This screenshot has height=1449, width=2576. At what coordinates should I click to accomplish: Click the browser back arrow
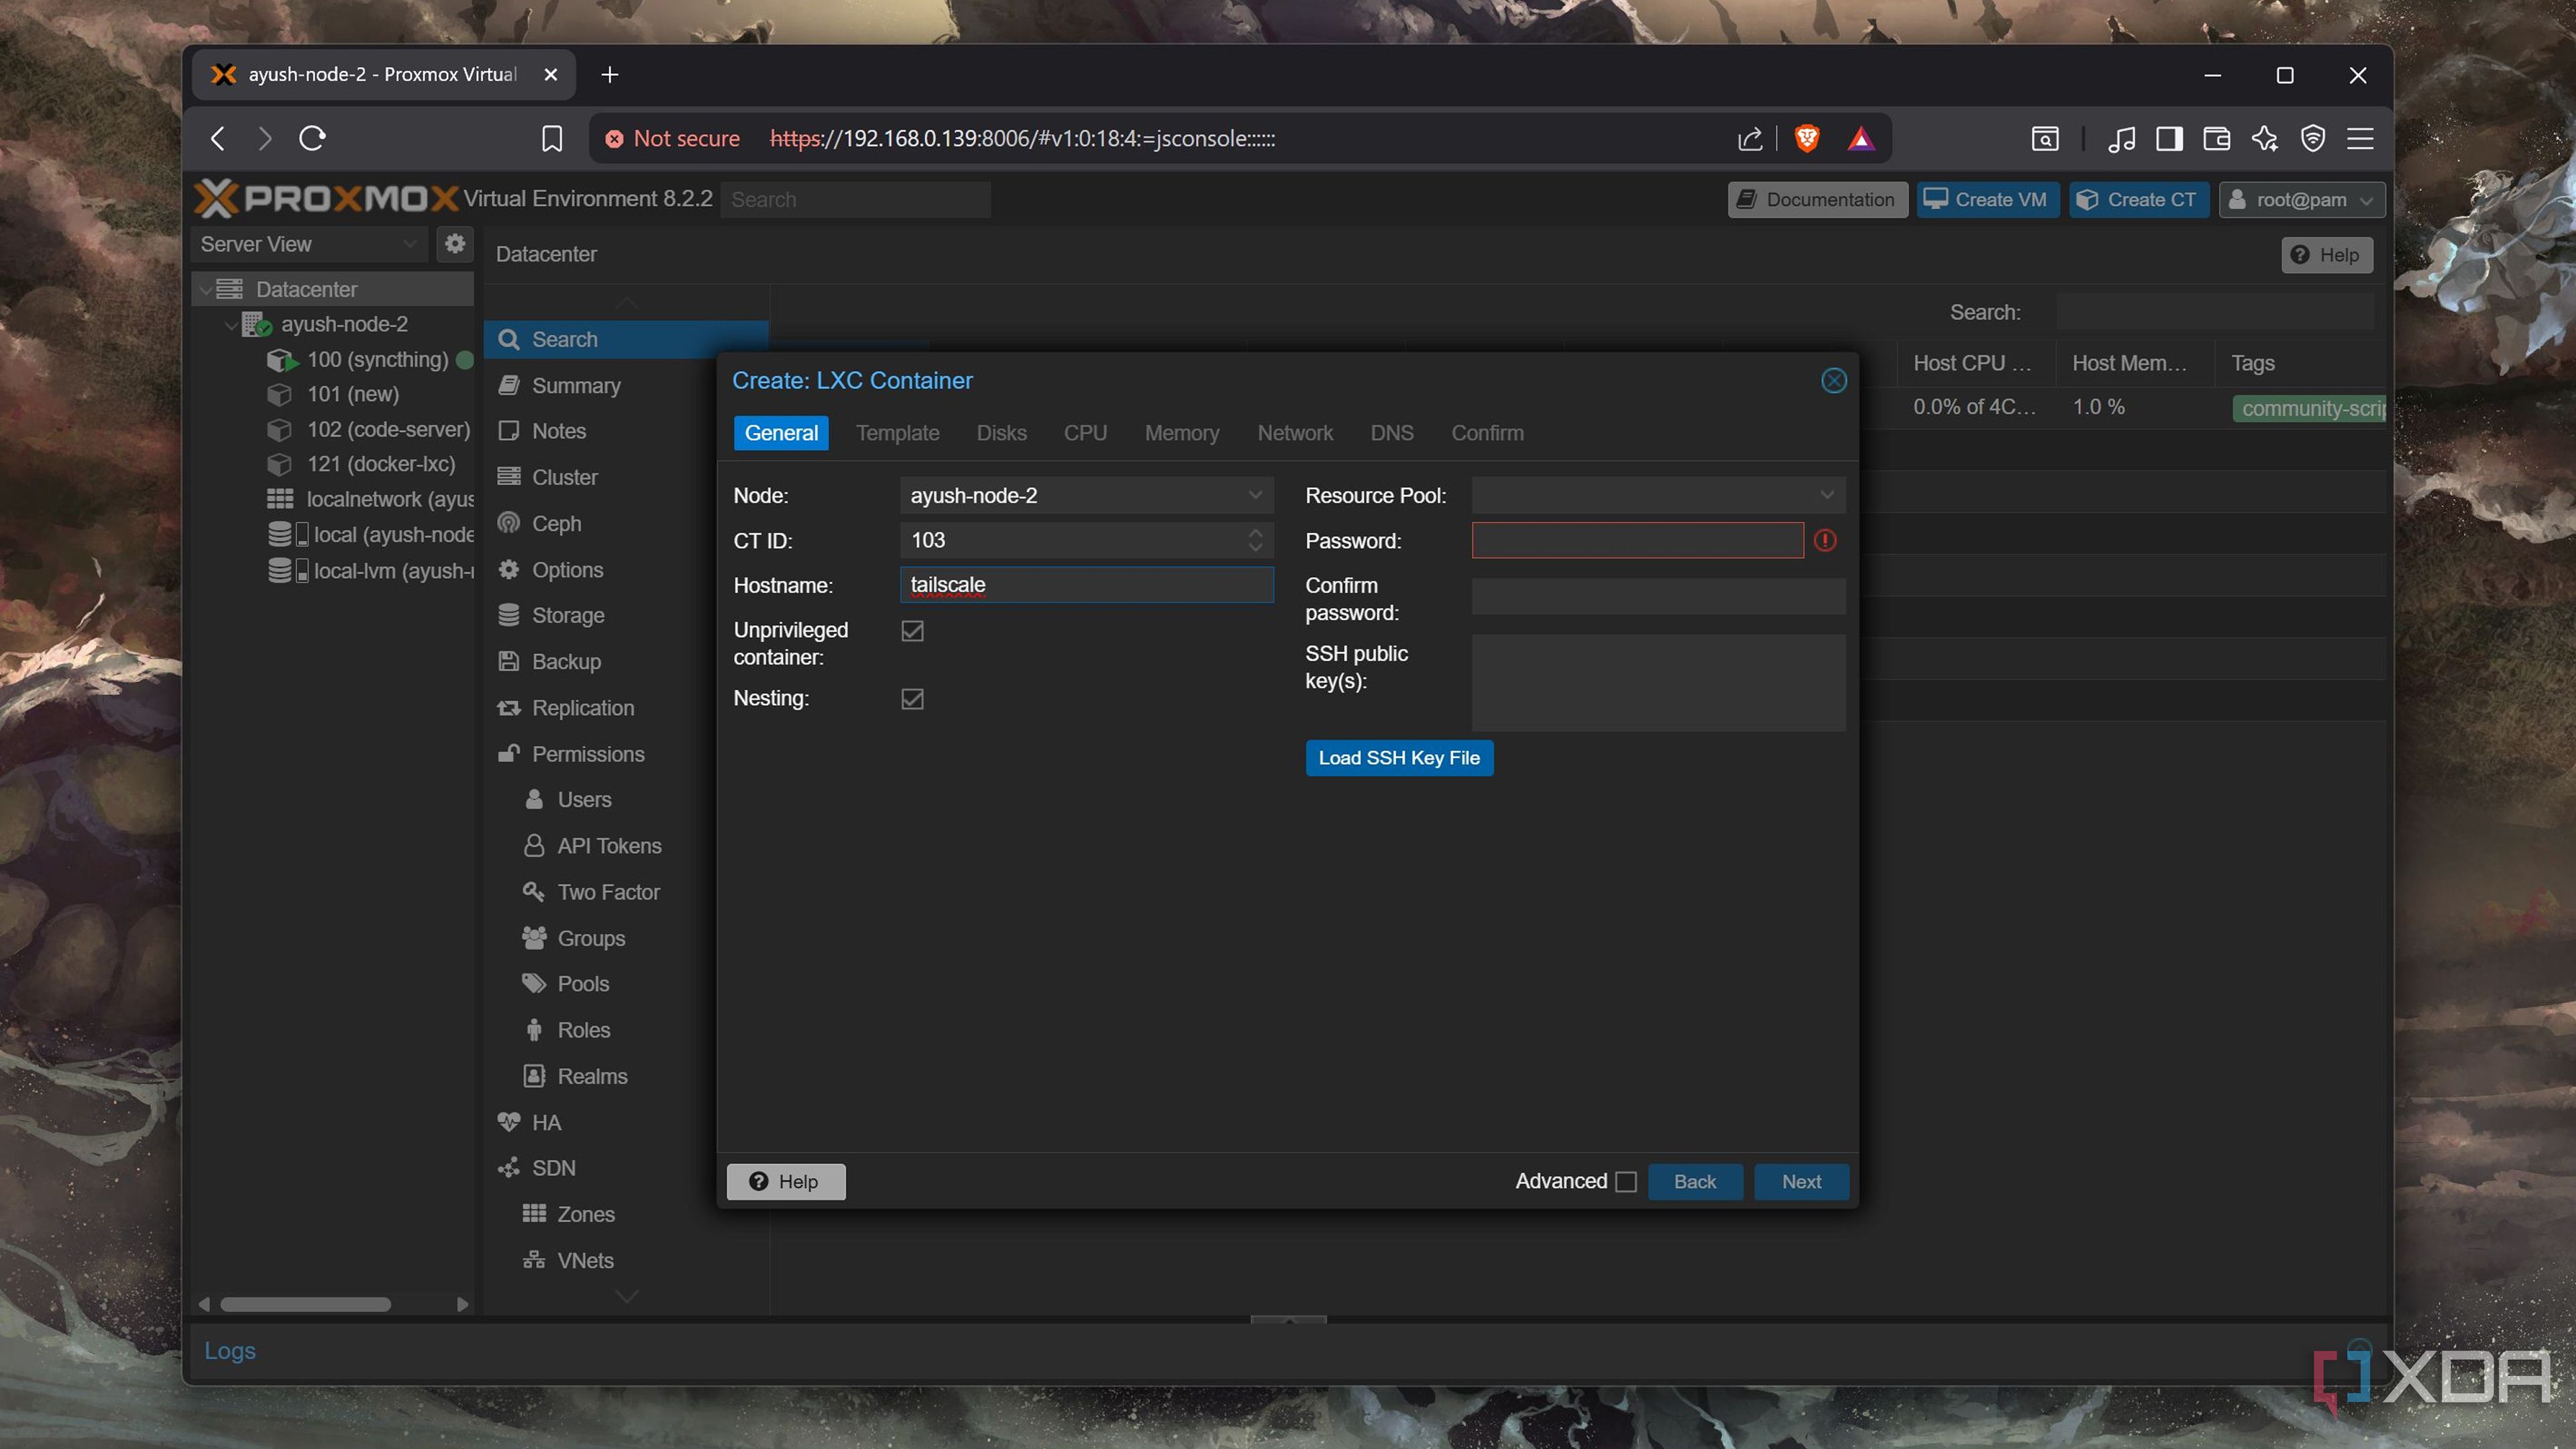(217, 138)
